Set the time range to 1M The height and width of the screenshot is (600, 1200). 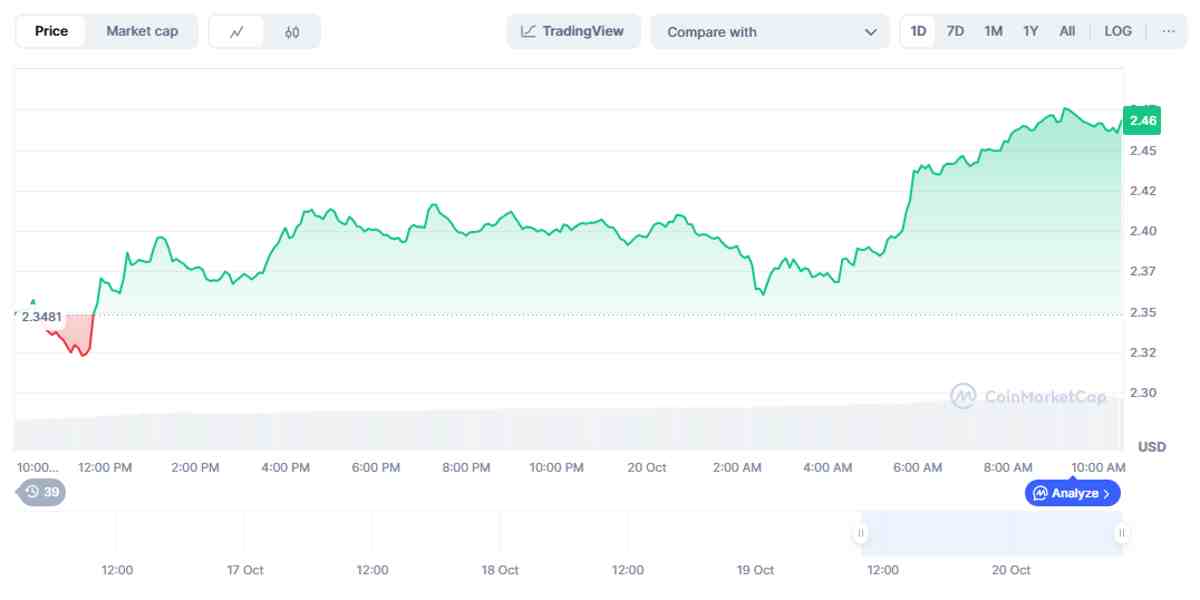point(993,31)
